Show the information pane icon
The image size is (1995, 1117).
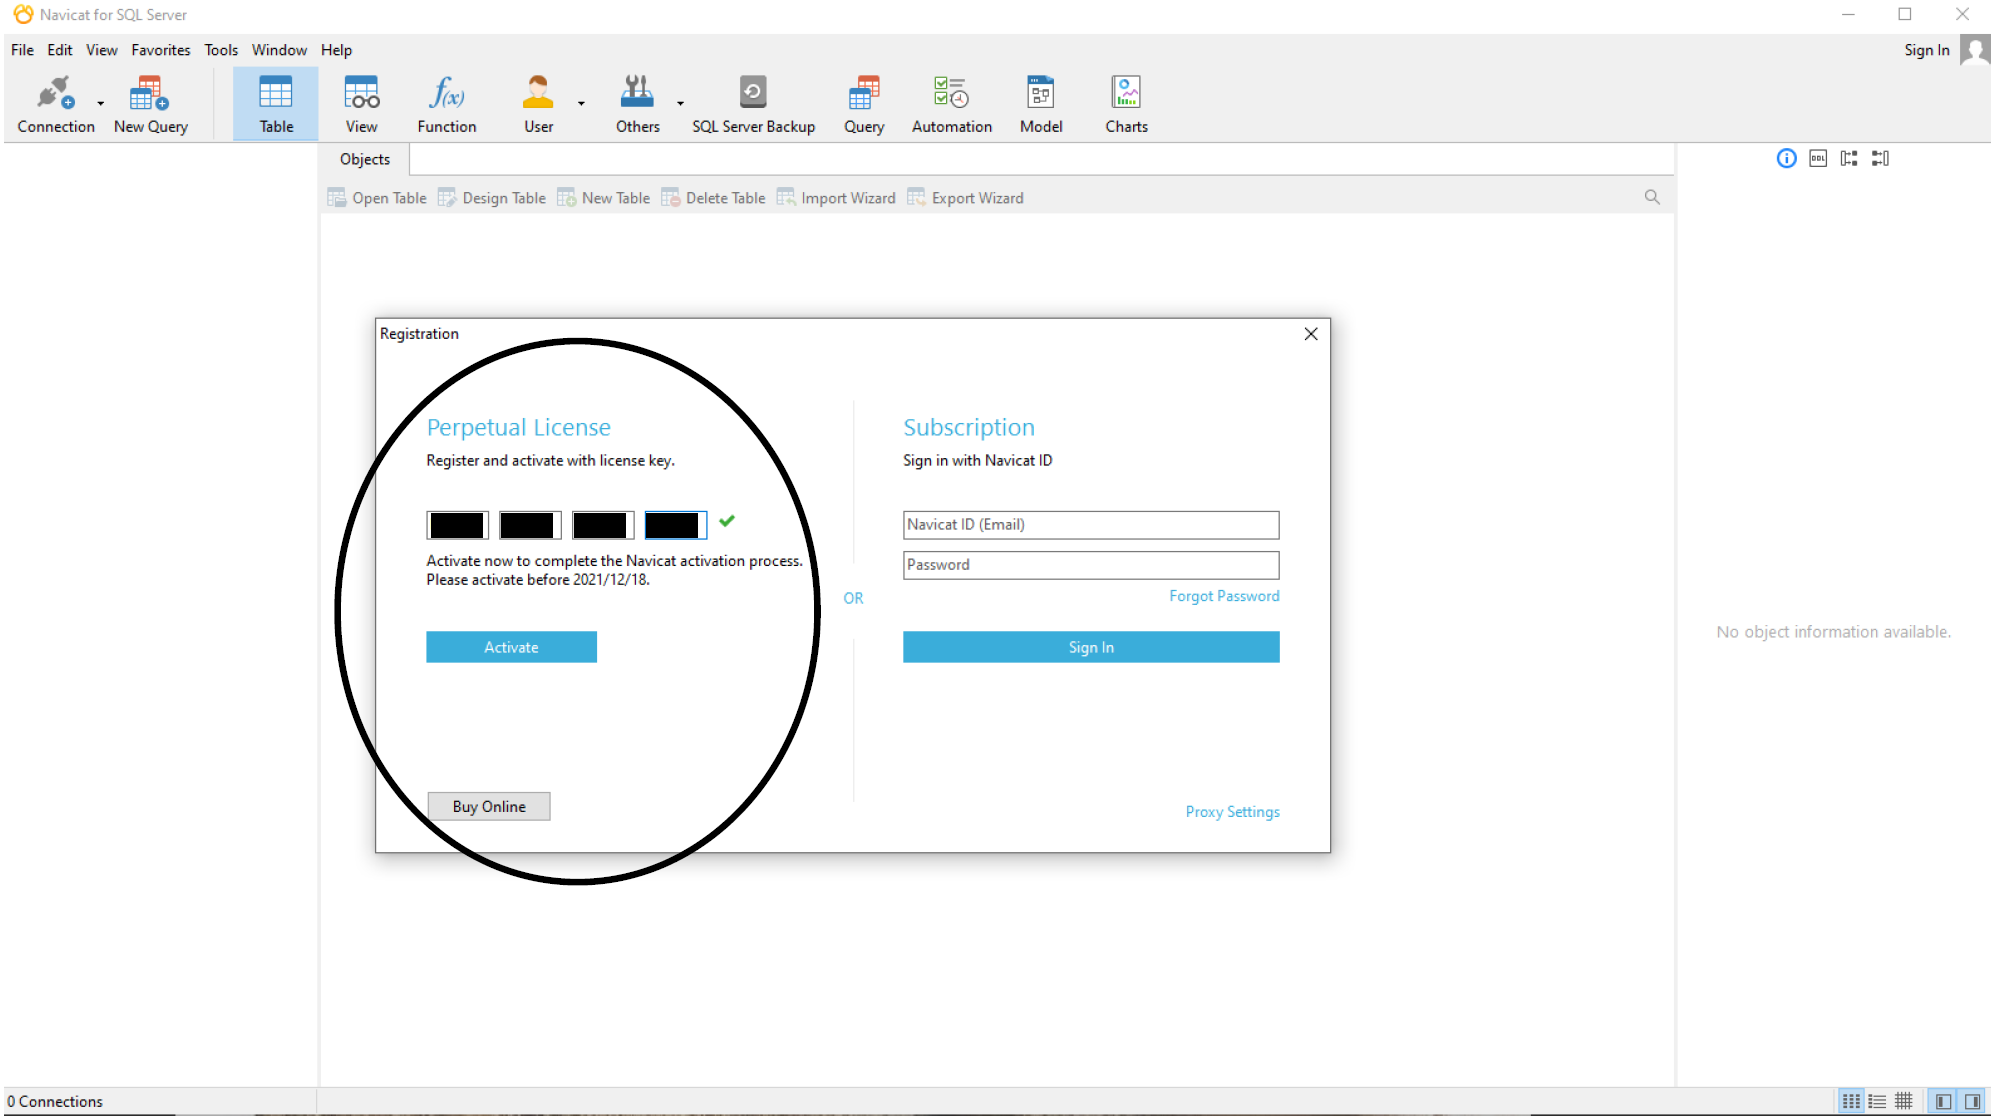click(x=1786, y=158)
